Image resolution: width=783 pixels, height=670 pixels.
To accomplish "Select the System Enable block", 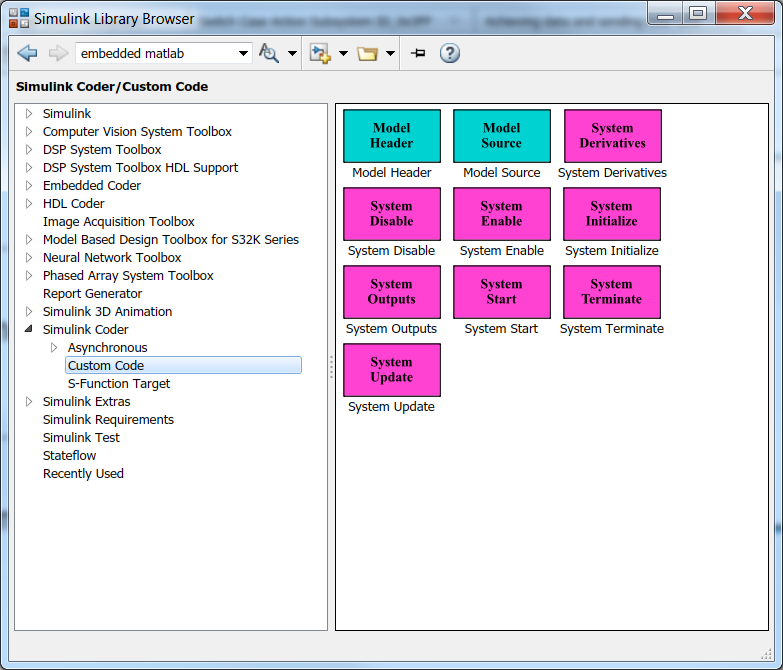I will 502,214.
